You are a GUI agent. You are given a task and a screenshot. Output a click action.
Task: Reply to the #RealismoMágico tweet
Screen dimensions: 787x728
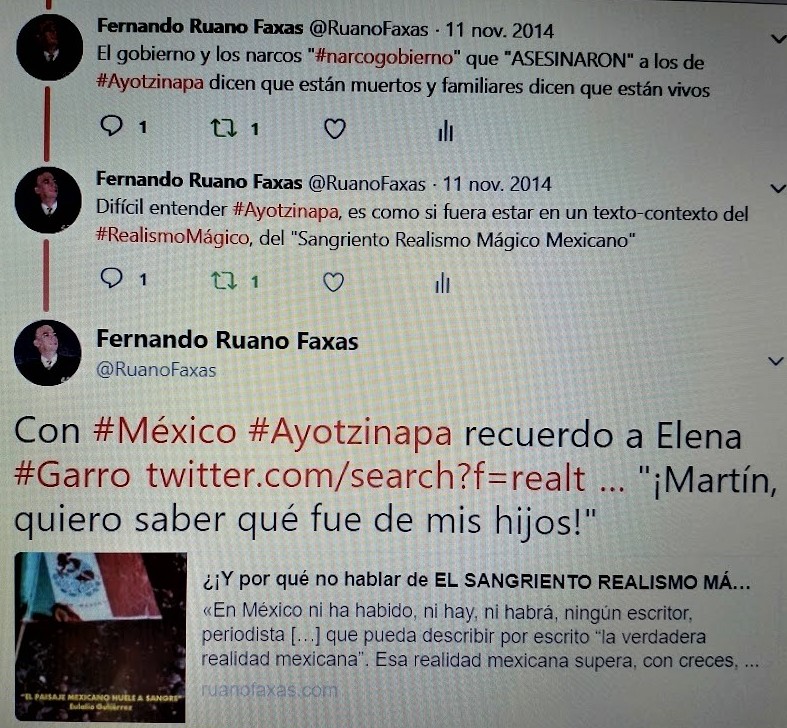[x=111, y=278]
